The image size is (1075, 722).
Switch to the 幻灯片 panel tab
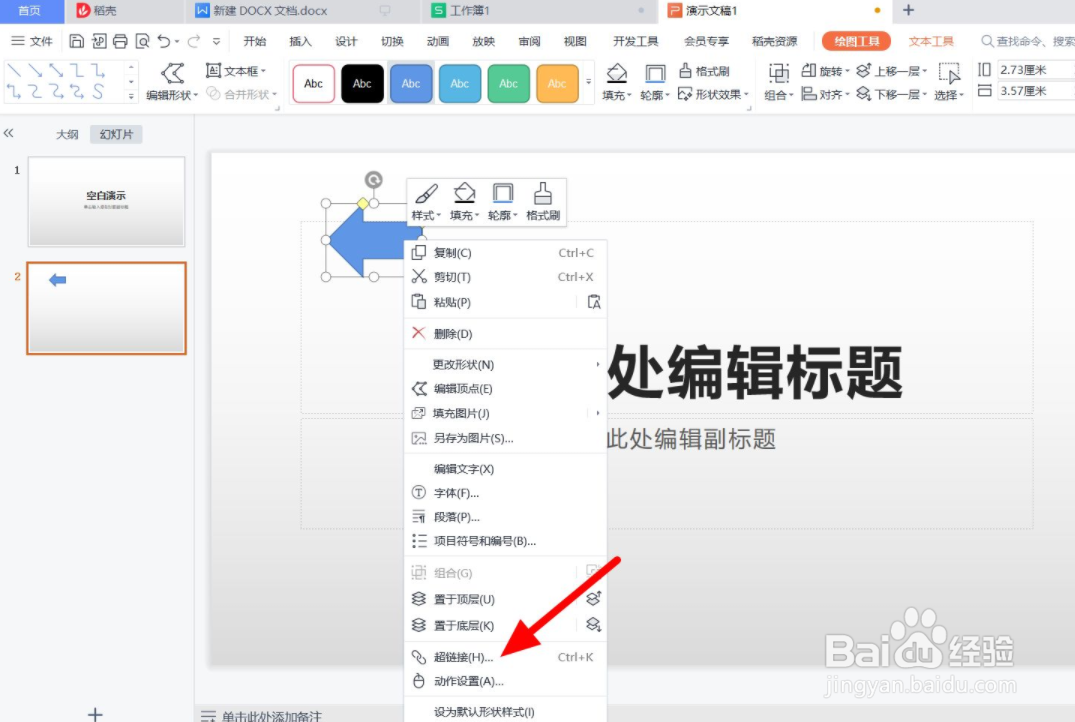pyautogui.click(x=115, y=133)
